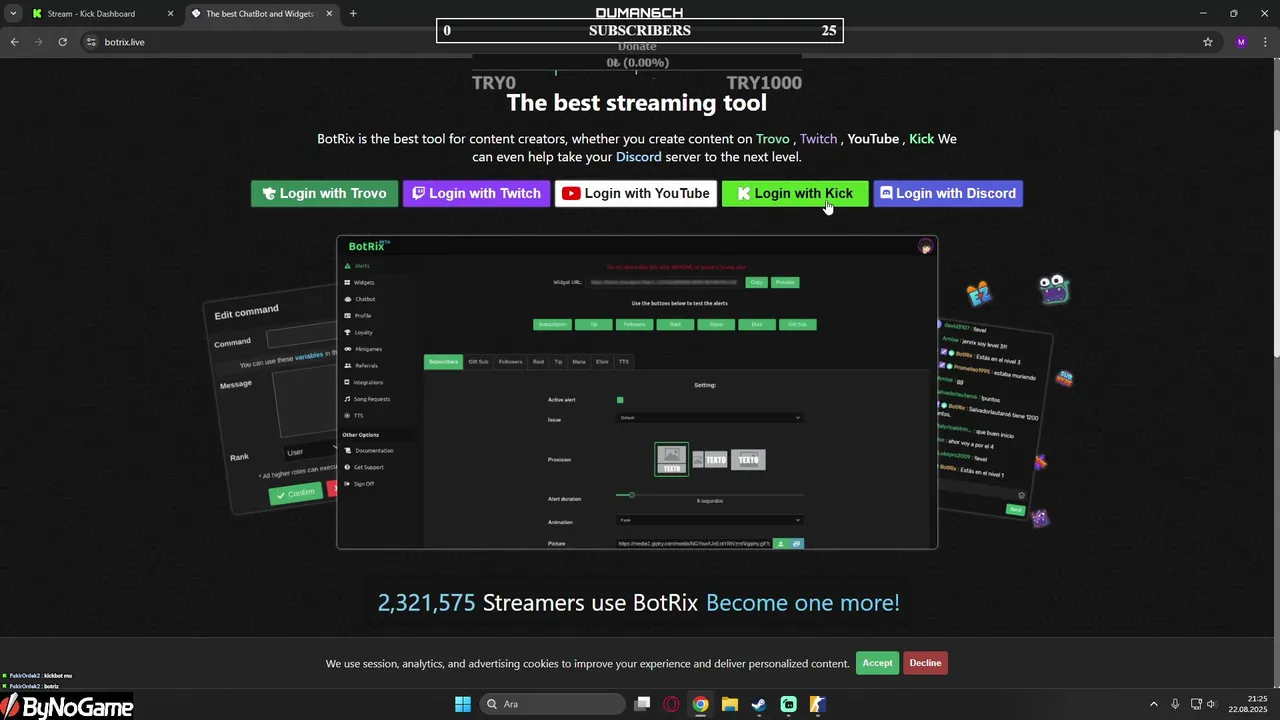Launch Opera from the taskbar

pos(672,704)
